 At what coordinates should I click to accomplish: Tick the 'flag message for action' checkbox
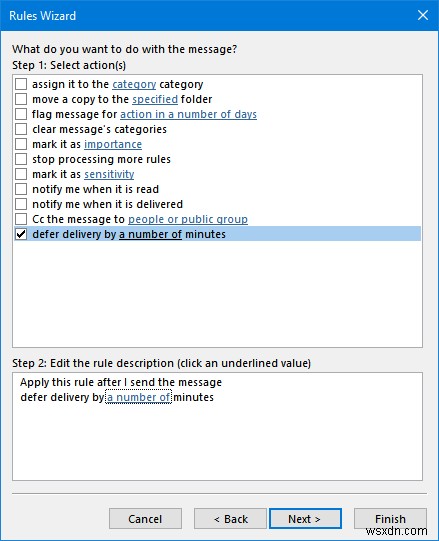[x=21, y=114]
